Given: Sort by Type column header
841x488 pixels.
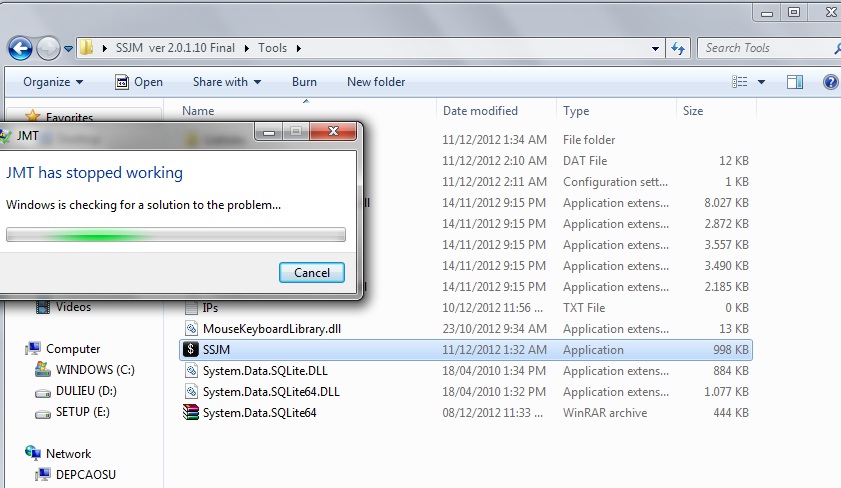Looking at the screenshot, I should point(576,111).
